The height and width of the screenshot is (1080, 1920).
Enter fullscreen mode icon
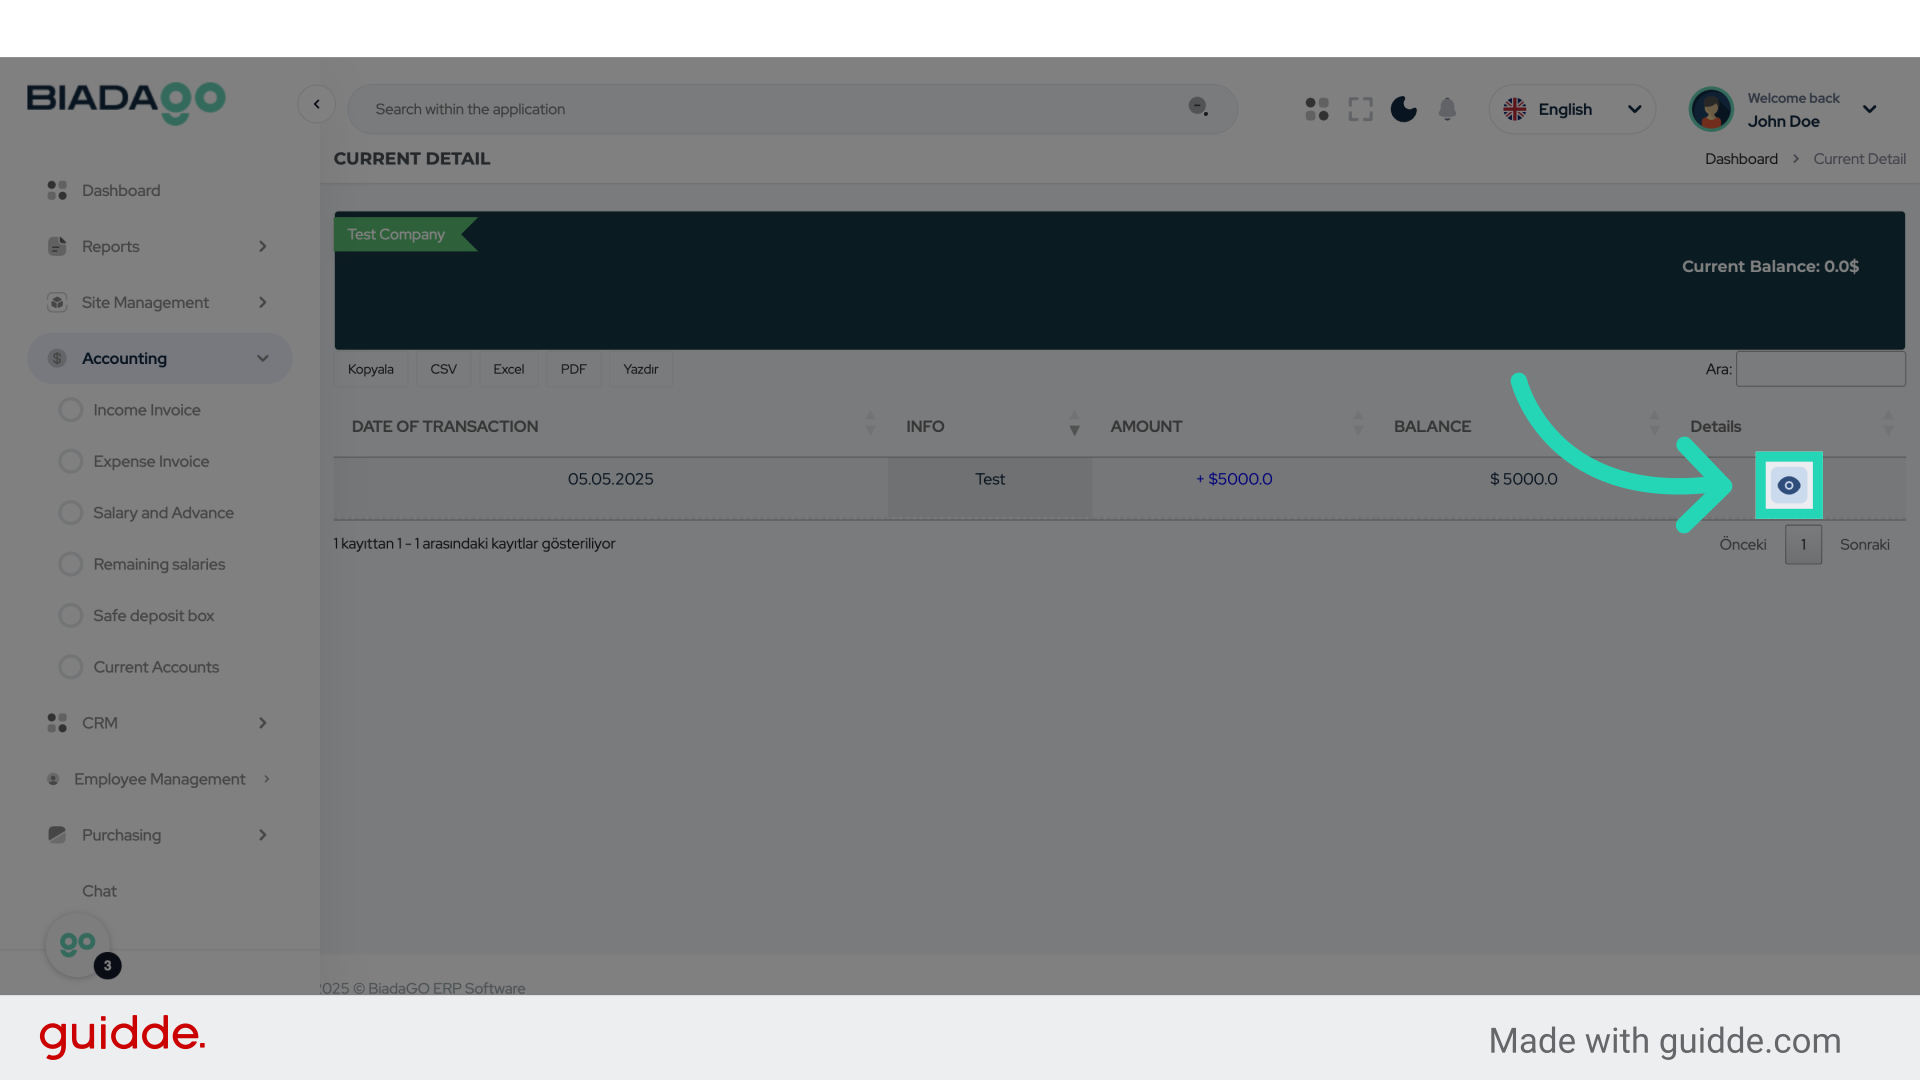pos(1360,109)
